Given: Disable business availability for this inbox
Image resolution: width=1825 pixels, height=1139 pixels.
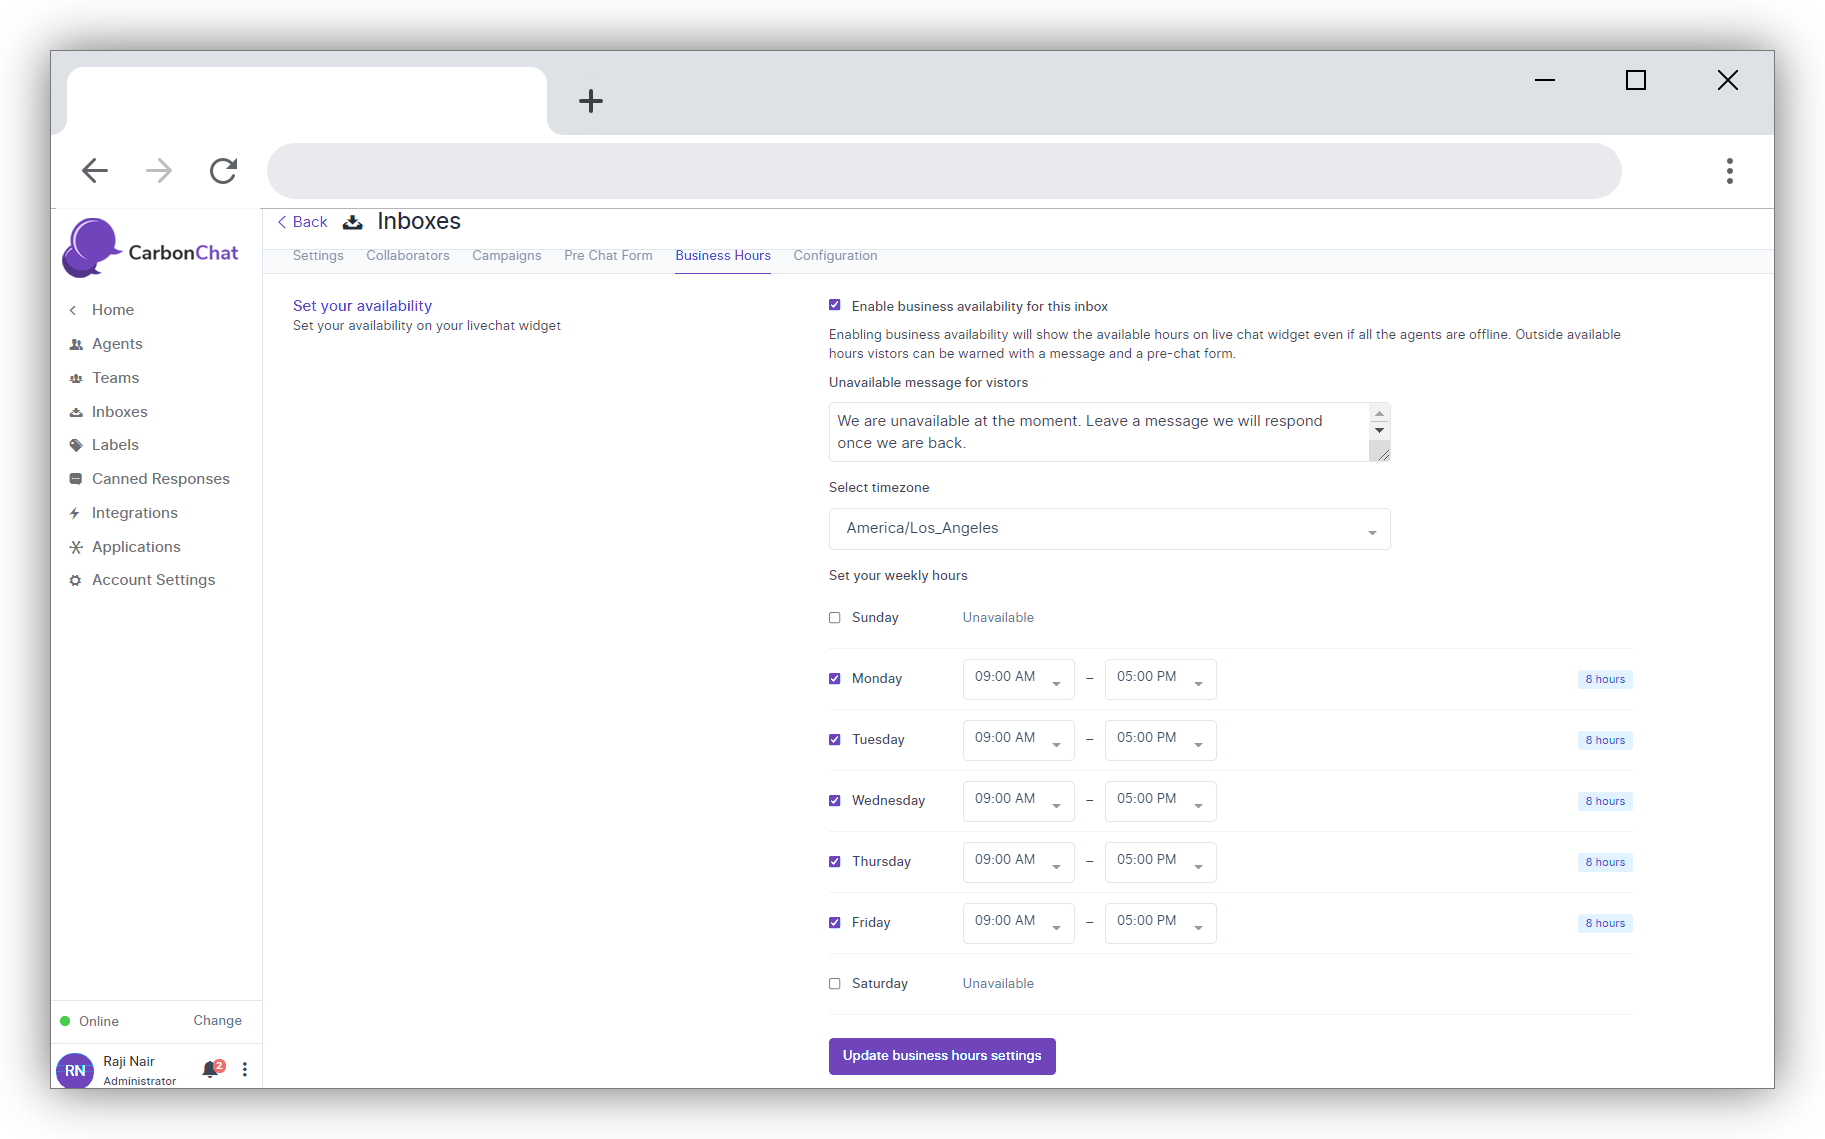Looking at the screenshot, I should click(x=835, y=306).
